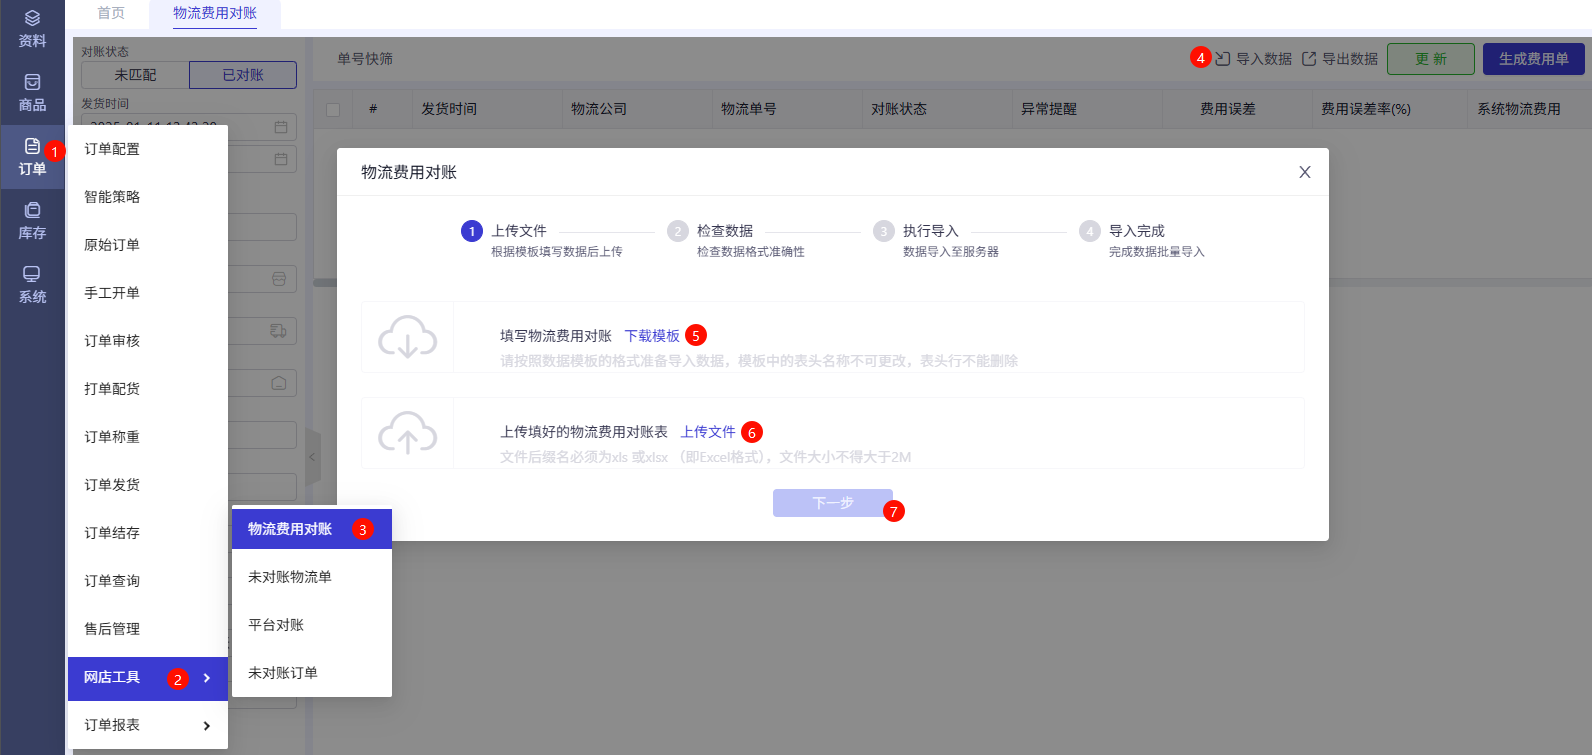The height and width of the screenshot is (755, 1592).
Task: Check the select-all checkbox in table header
Action: coord(333,110)
